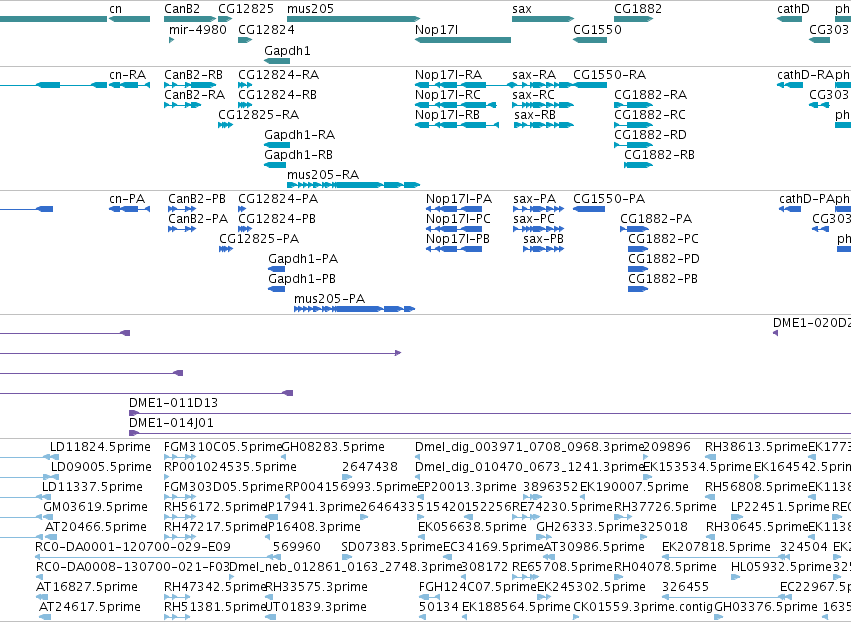This screenshot has width=851, height=622.
Task: Open BAC clone DME1-014J01
Action: click(x=171, y=423)
